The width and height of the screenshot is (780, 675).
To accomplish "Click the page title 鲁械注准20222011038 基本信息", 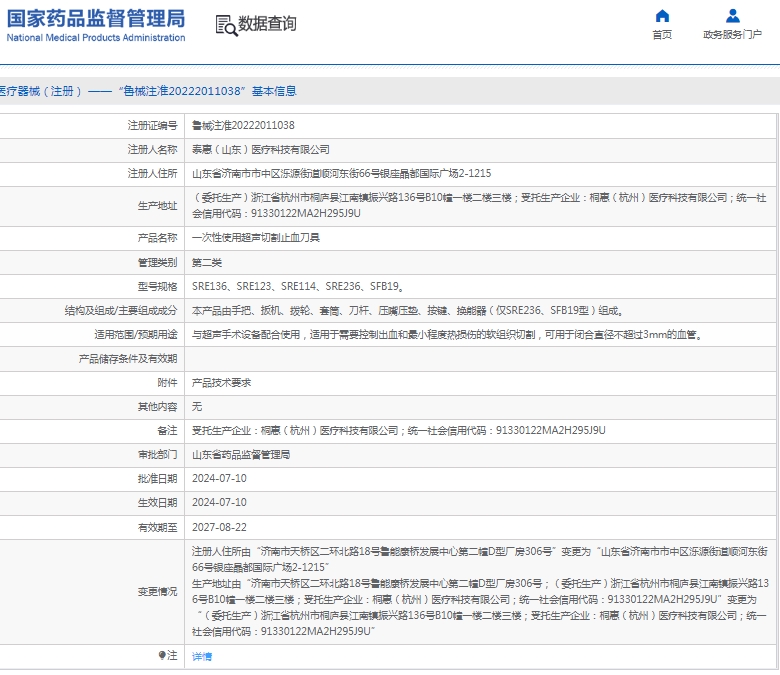I will click(207, 91).
